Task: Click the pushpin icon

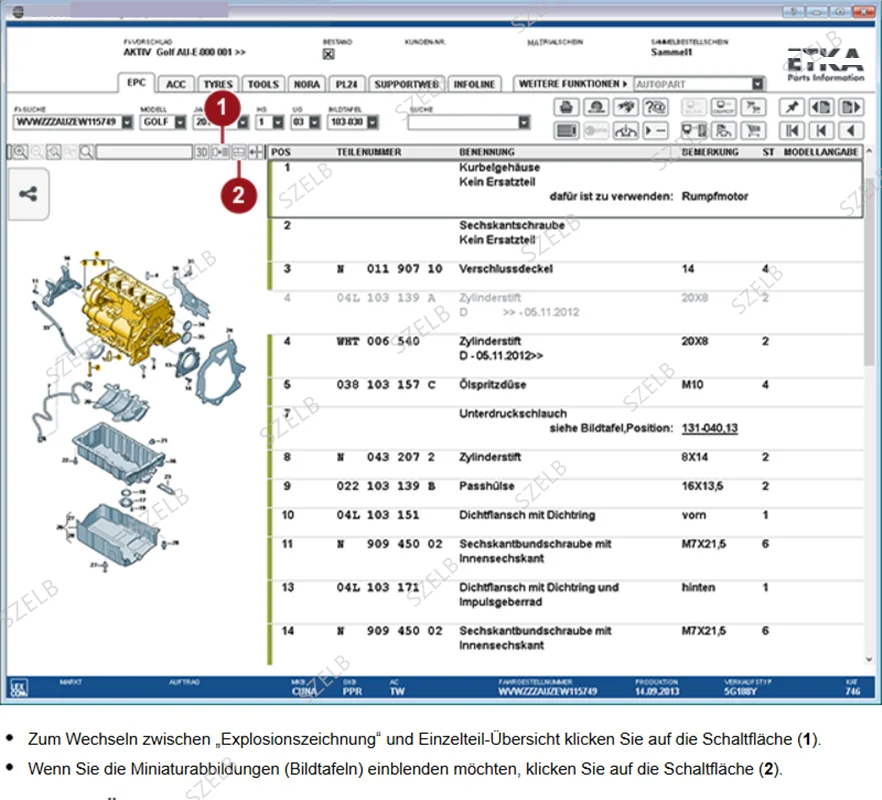Action: pos(791,107)
